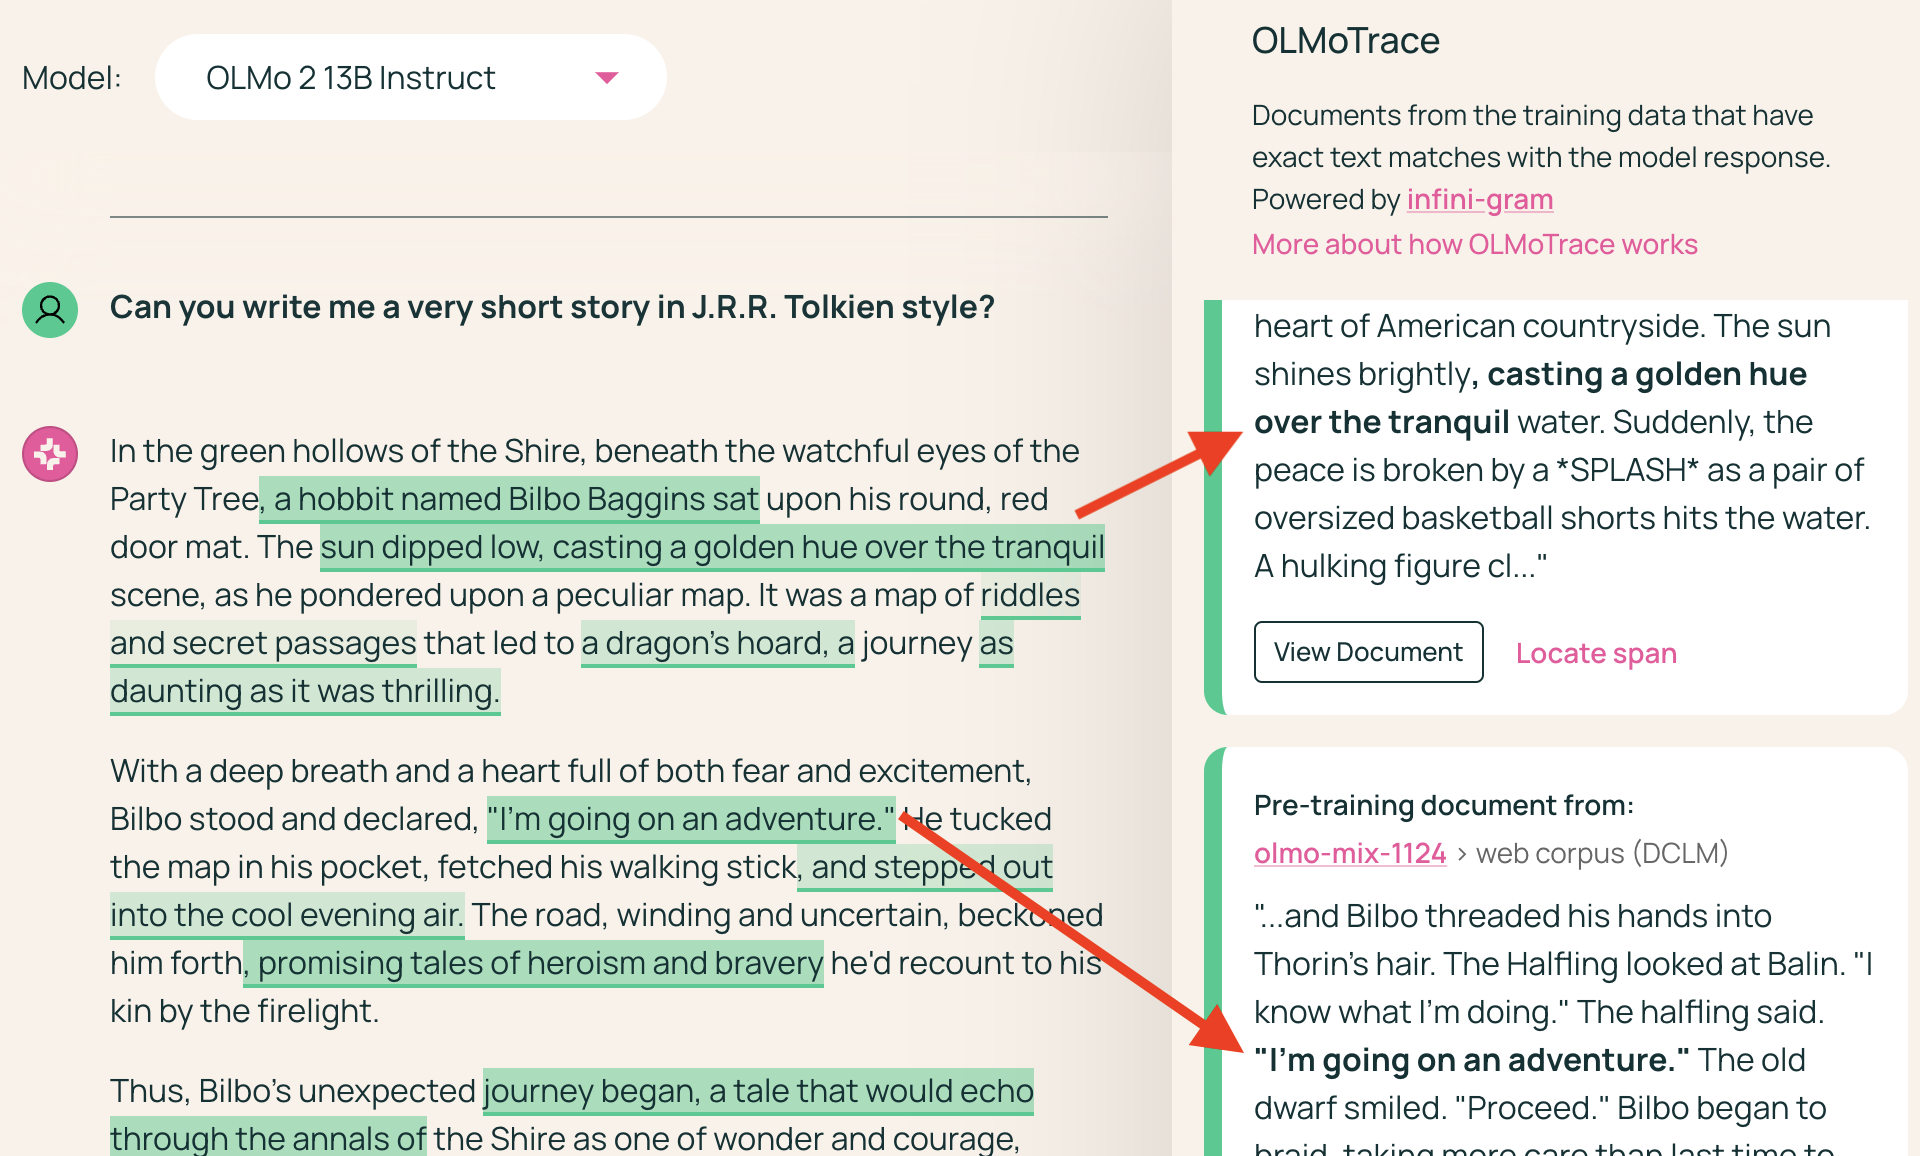This screenshot has width=1920, height=1156.
Task: Select highlighted span "daunting as it was thrilling."
Action: pyautogui.click(x=304, y=692)
